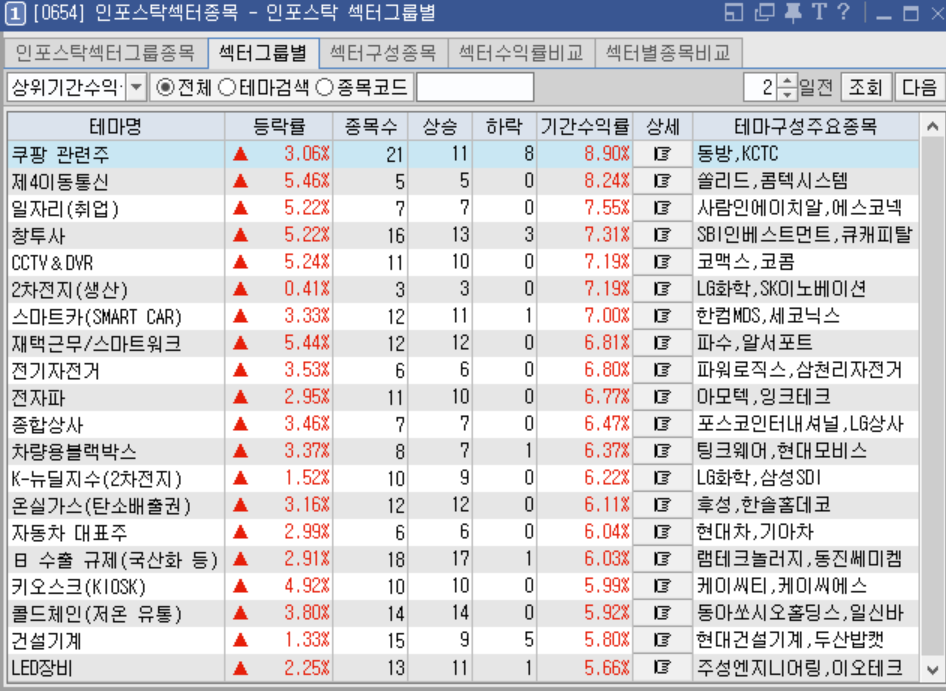Sort by 종목수 column header
The height and width of the screenshot is (691, 946).
pyautogui.click(x=370, y=127)
